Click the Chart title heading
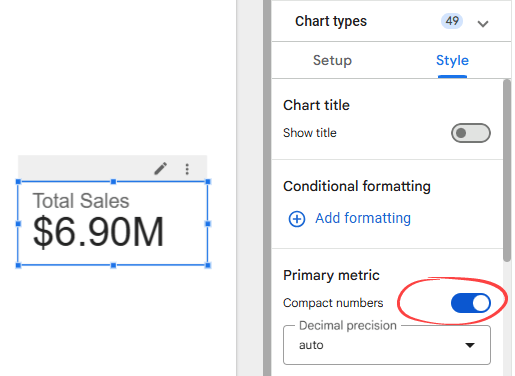 pos(316,105)
